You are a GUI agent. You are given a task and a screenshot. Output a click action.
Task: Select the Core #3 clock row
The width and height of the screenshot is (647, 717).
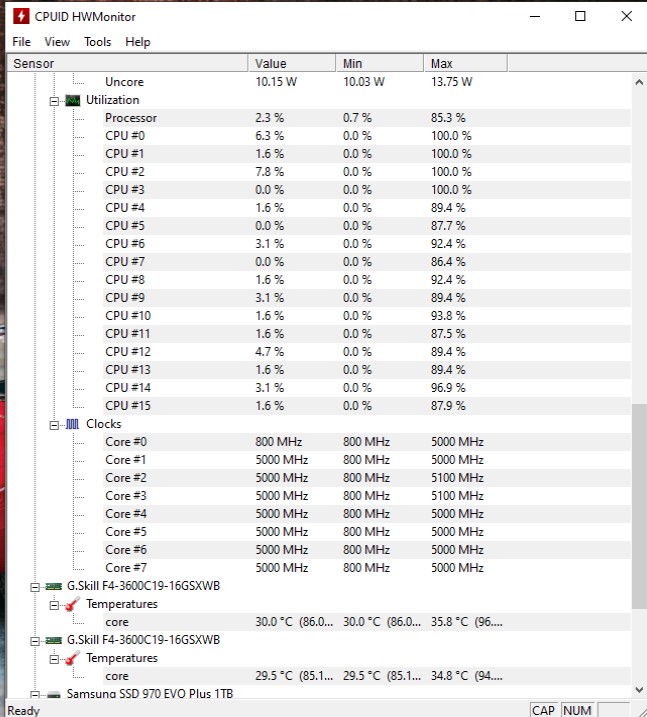click(x=367, y=496)
